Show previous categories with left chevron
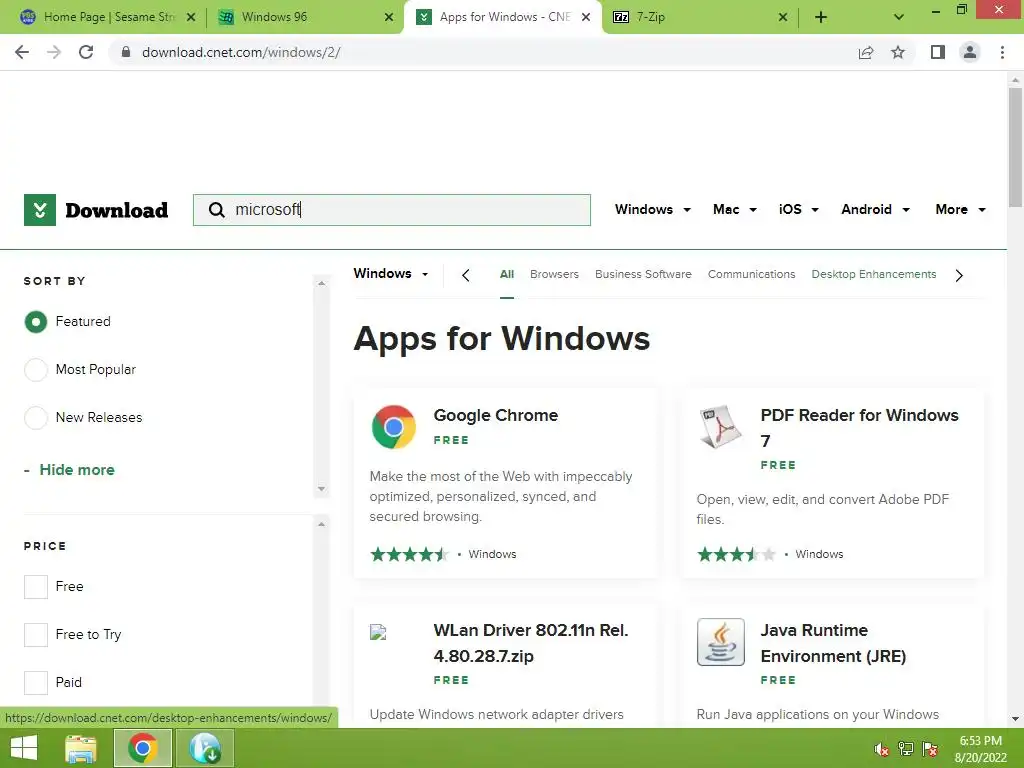The width and height of the screenshot is (1024, 768). [x=466, y=276]
